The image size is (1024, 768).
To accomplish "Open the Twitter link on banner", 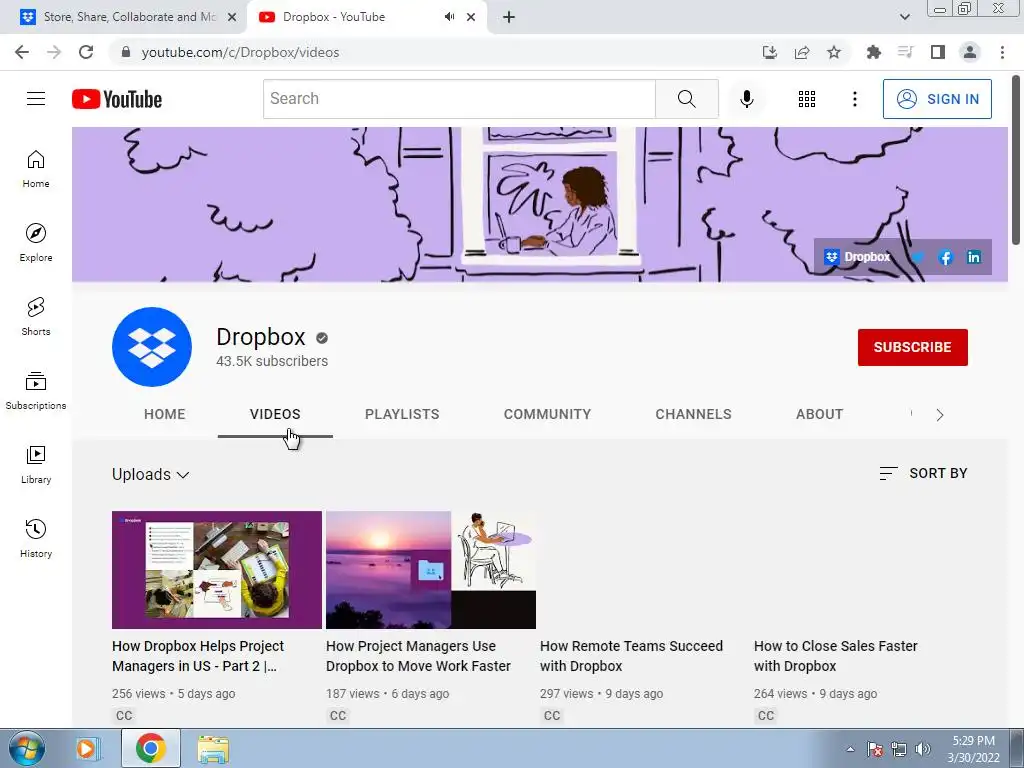I will tap(918, 257).
